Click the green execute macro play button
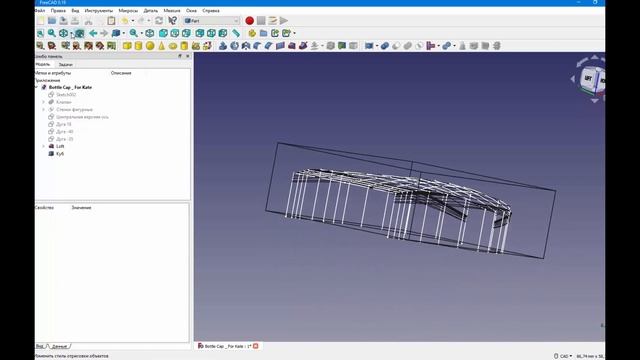 pos(284,20)
